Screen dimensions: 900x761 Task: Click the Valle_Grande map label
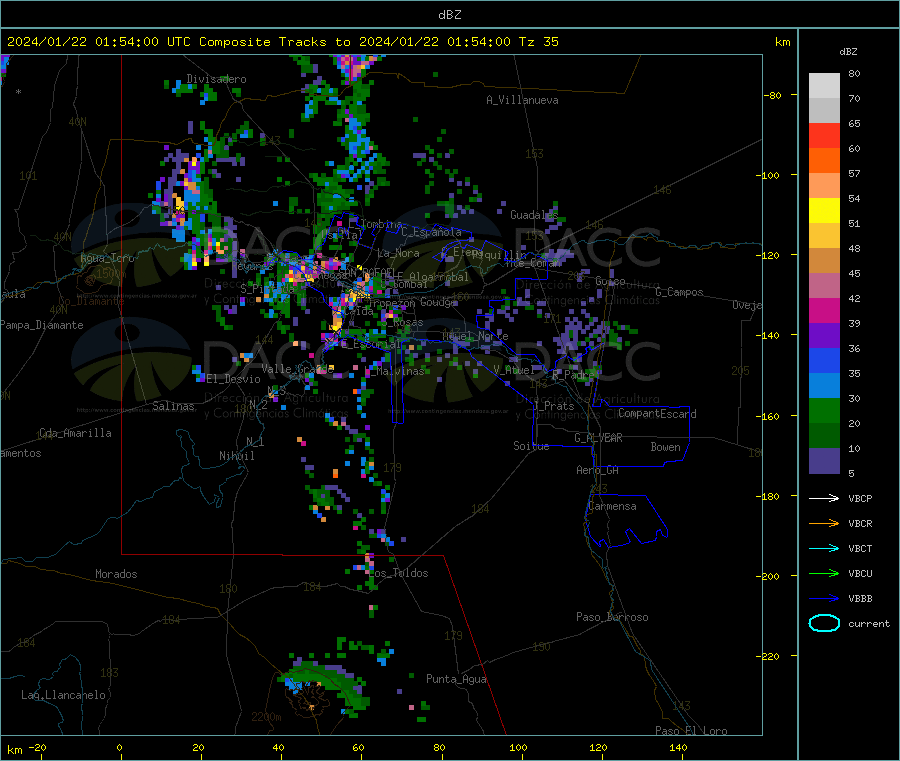click(x=297, y=368)
